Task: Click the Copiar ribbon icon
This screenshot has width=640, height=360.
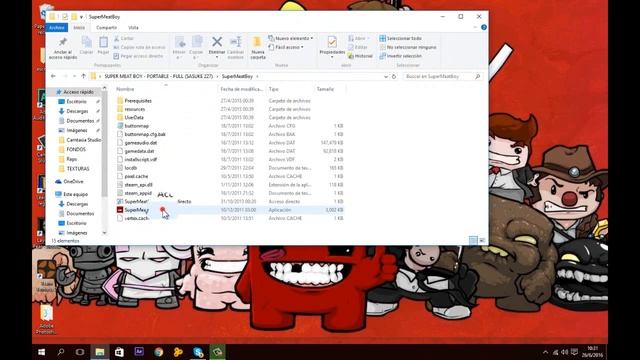Action: [86, 42]
